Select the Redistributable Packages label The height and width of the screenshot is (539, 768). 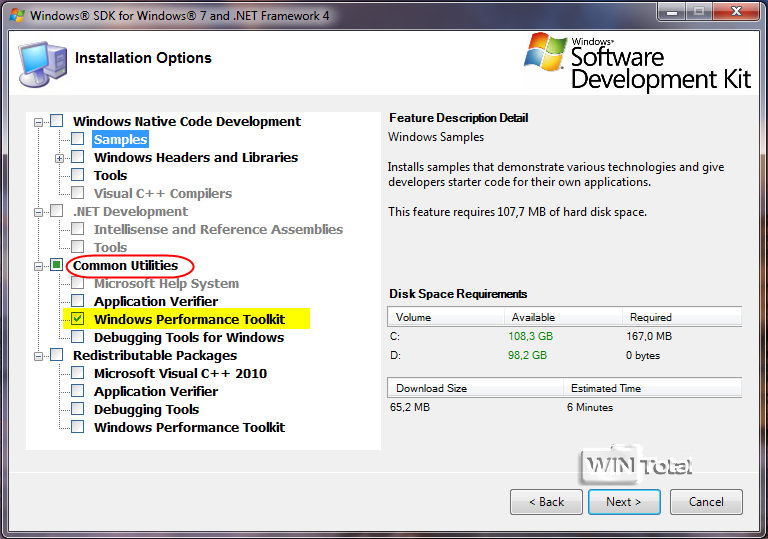click(155, 355)
